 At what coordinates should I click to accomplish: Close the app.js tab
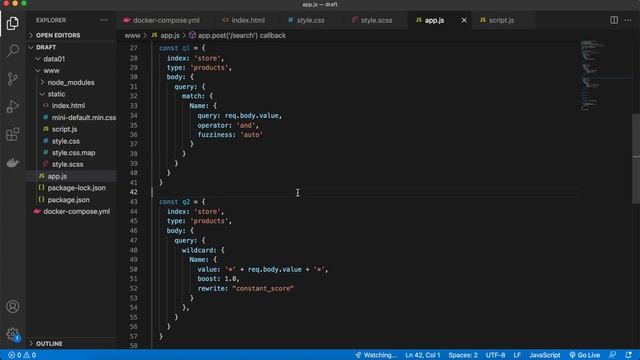(464, 20)
